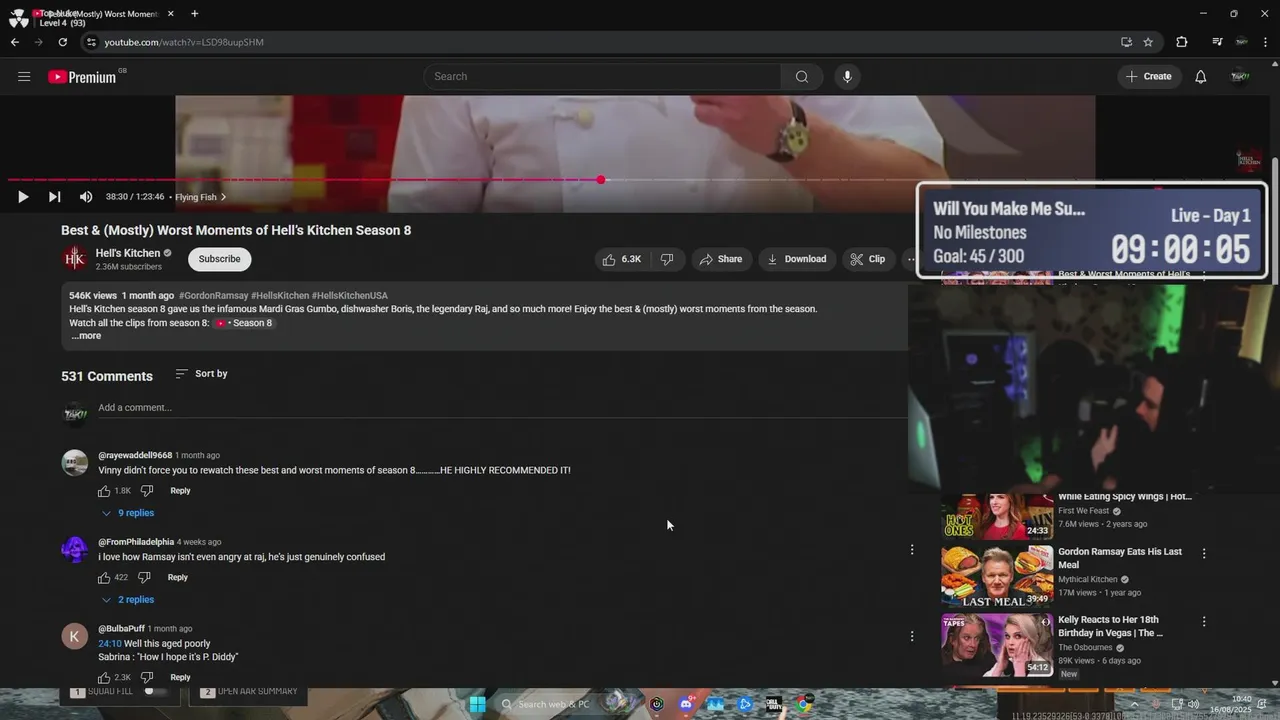The width and height of the screenshot is (1280, 720).
Task: Open Chrome three-dot menu
Action: click(1265, 42)
